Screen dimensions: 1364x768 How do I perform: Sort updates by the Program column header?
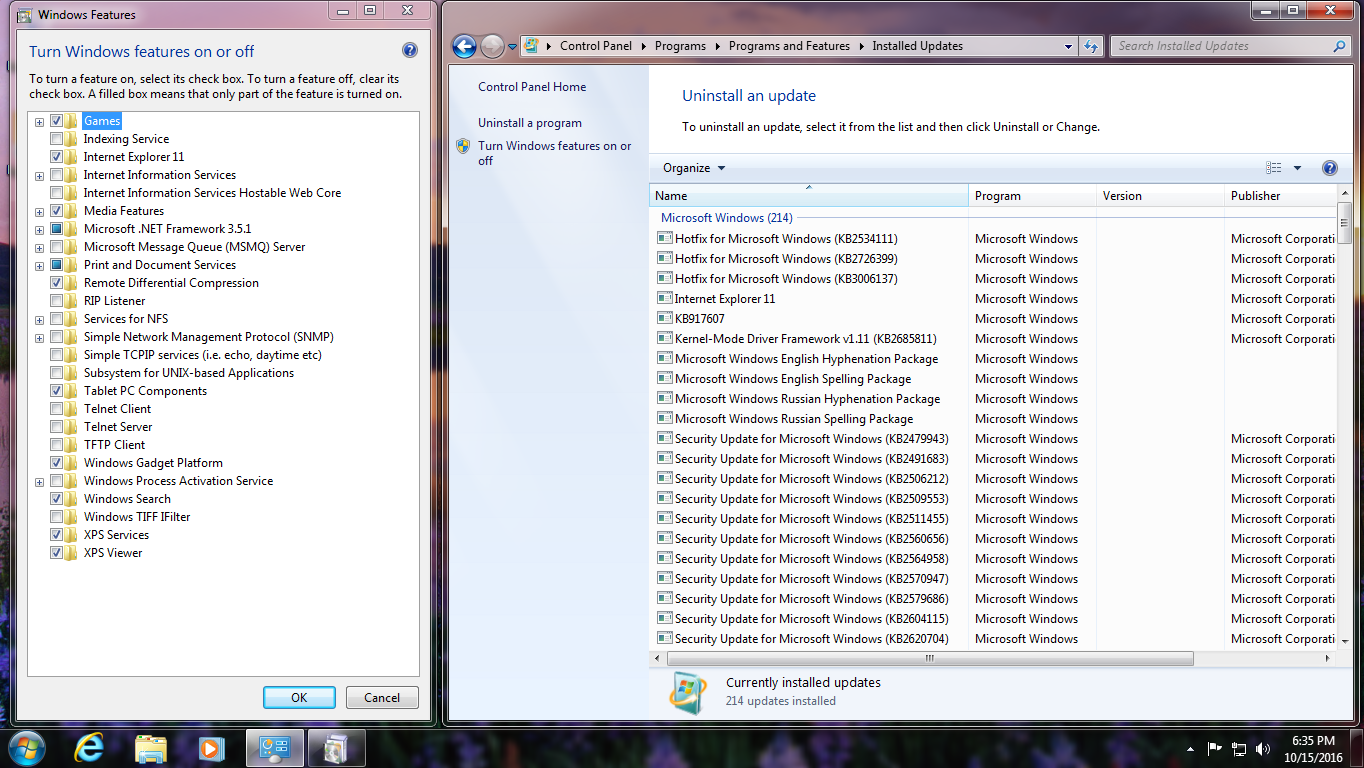tap(1032, 196)
